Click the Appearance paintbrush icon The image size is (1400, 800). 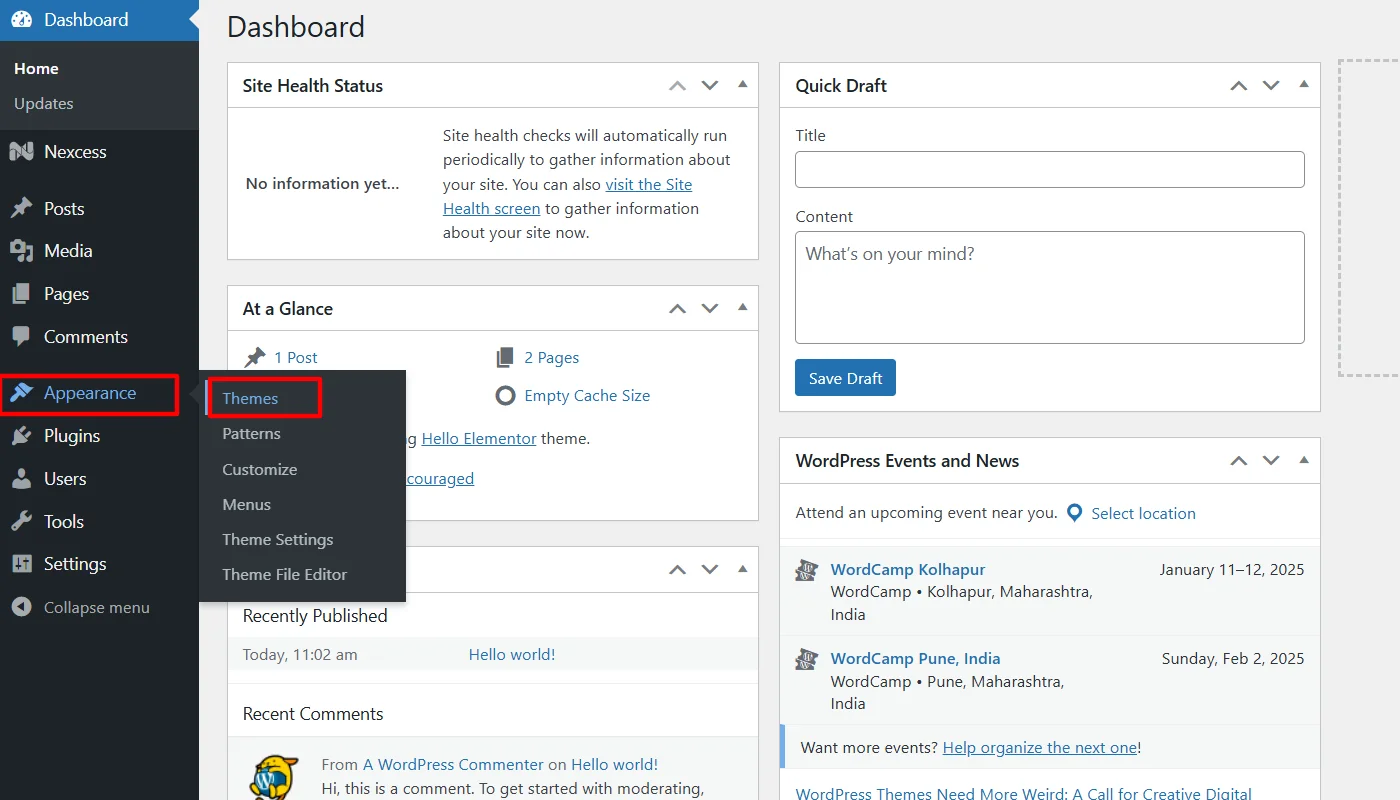click(21, 393)
